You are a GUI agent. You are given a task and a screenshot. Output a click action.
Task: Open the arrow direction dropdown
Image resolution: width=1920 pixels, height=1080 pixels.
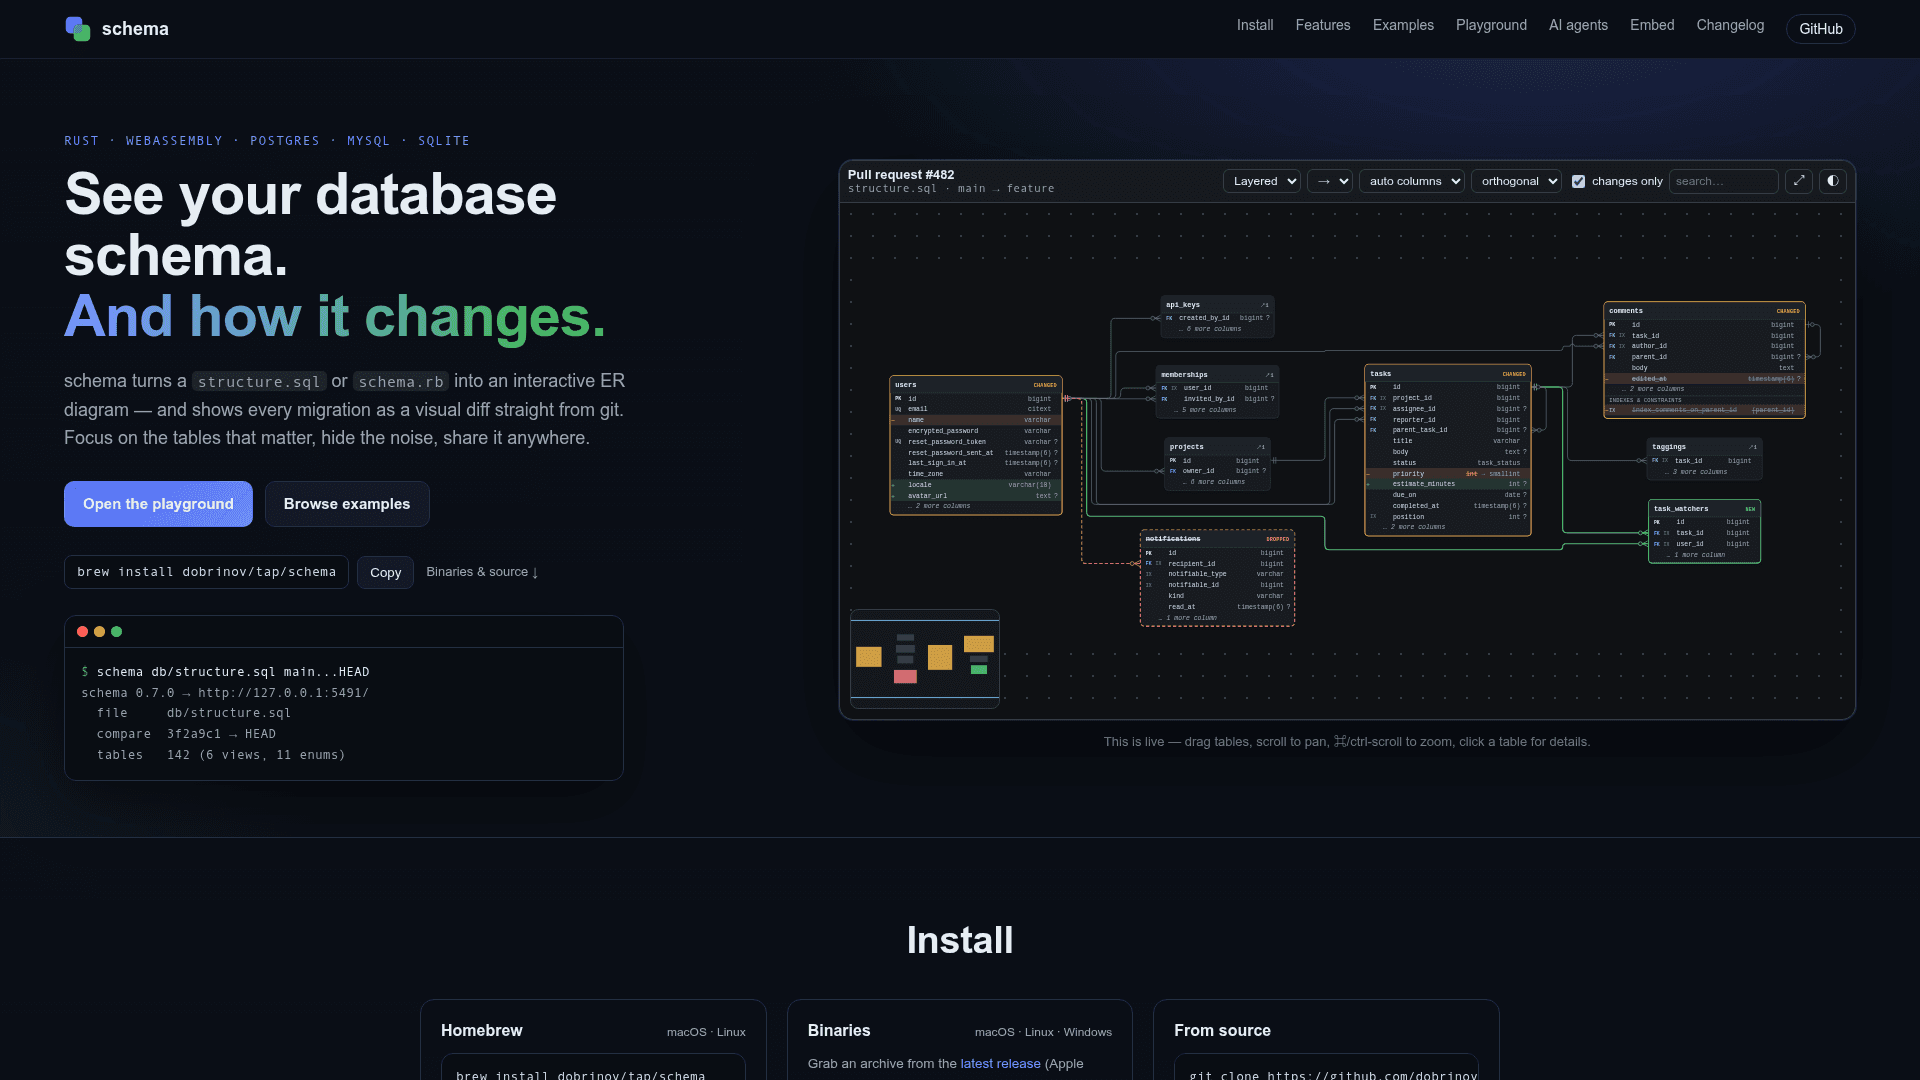(x=1330, y=181)
